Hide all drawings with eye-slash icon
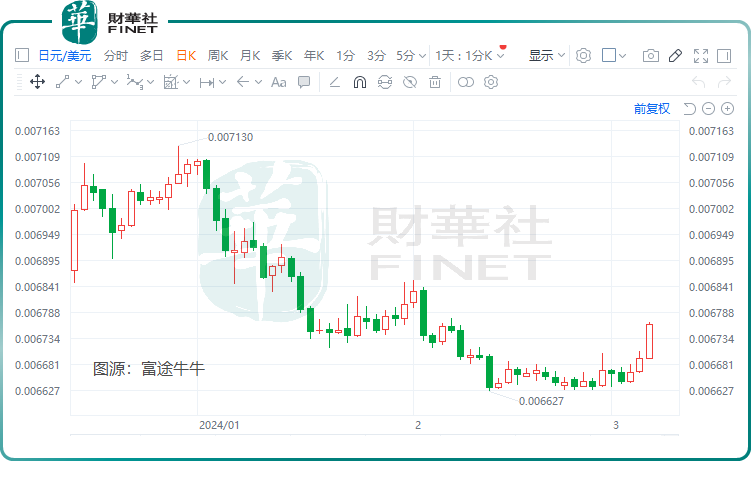 point(410,82)
